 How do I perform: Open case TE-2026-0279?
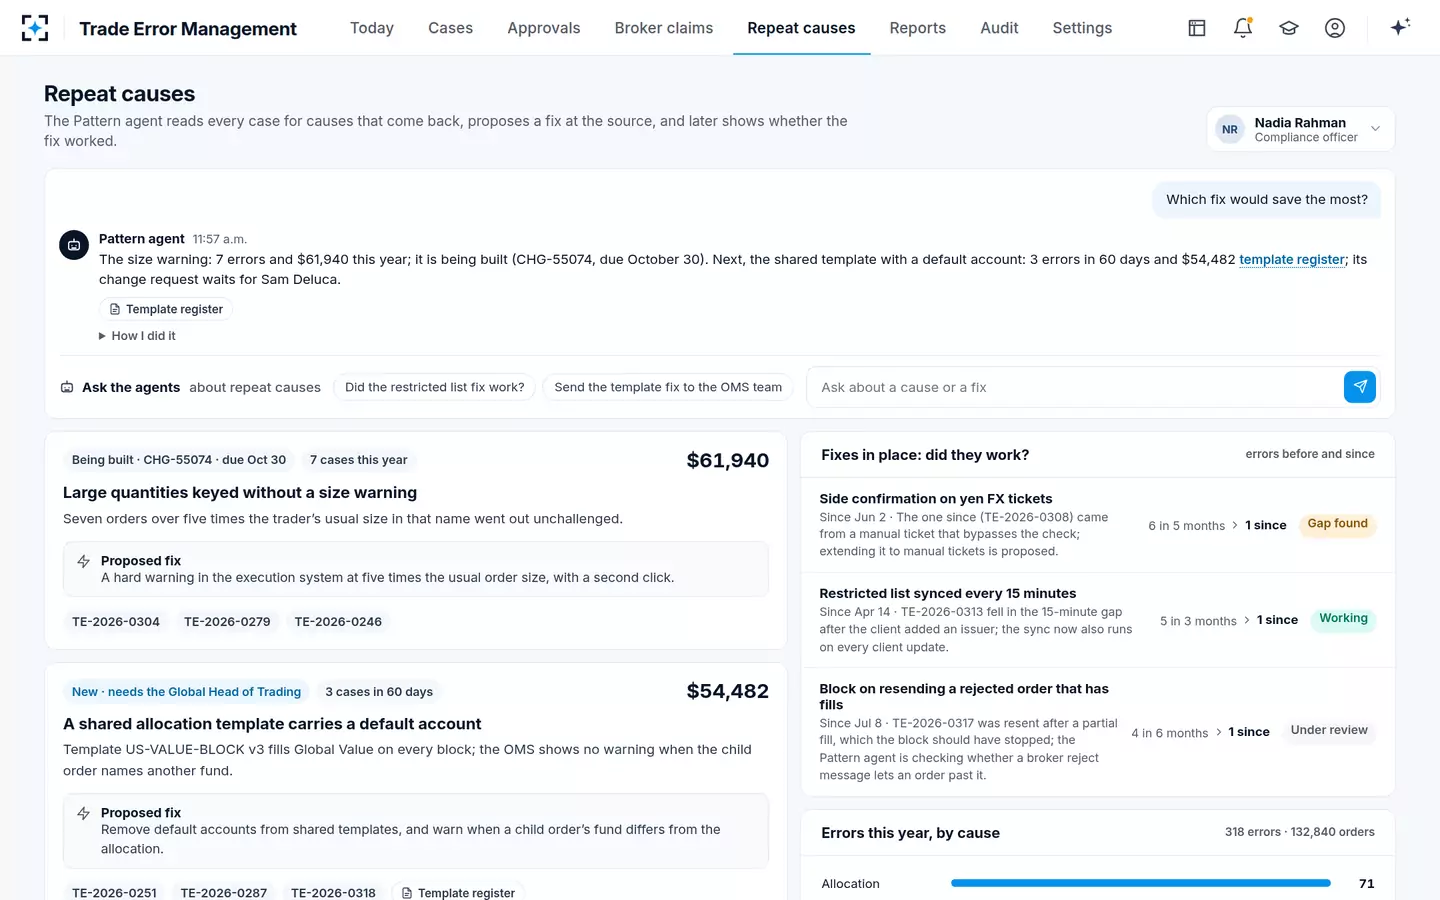pos(227,622)
